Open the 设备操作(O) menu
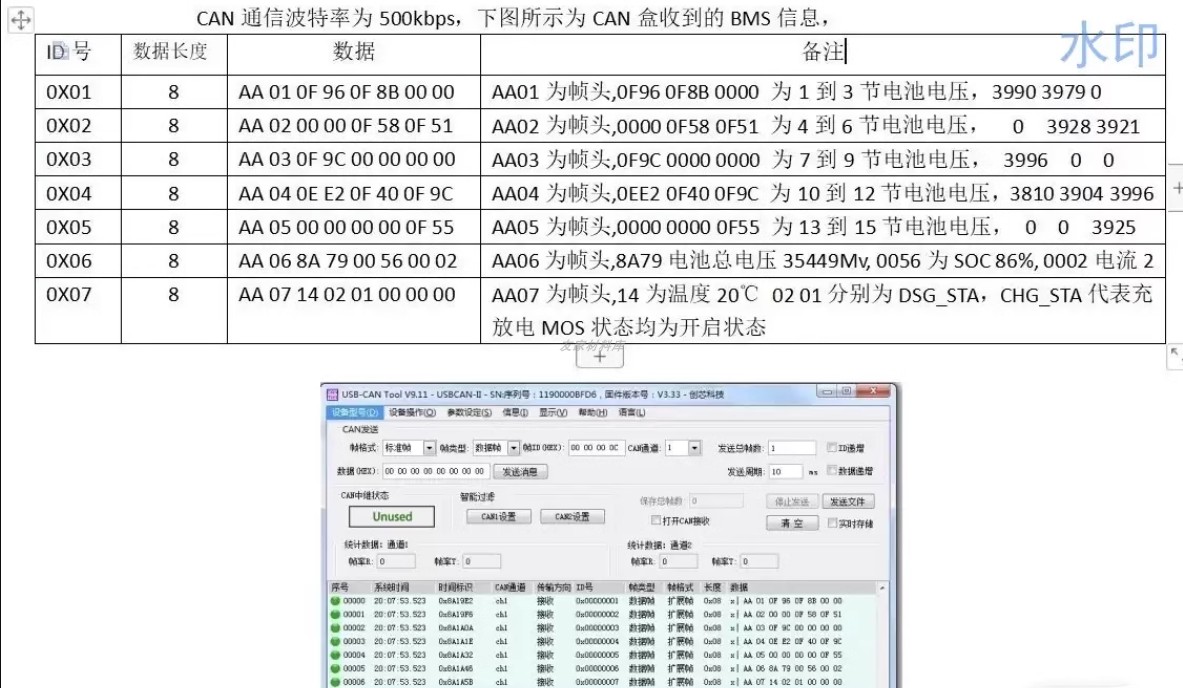Viewport: 1183px width, 688px height. 412,413
